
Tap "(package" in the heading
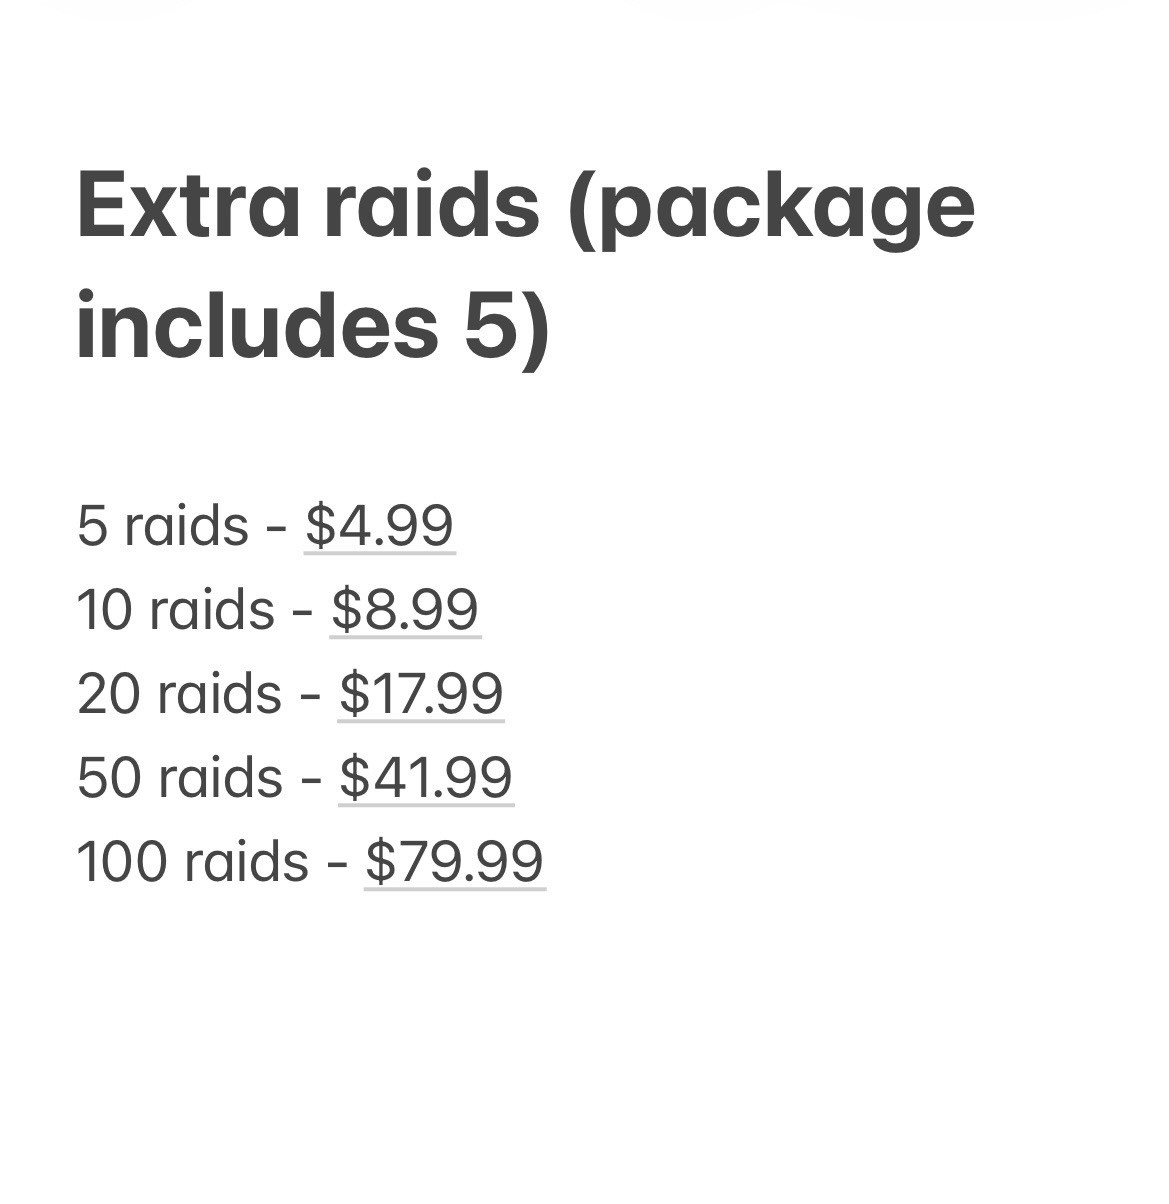(x=770, y=210)
